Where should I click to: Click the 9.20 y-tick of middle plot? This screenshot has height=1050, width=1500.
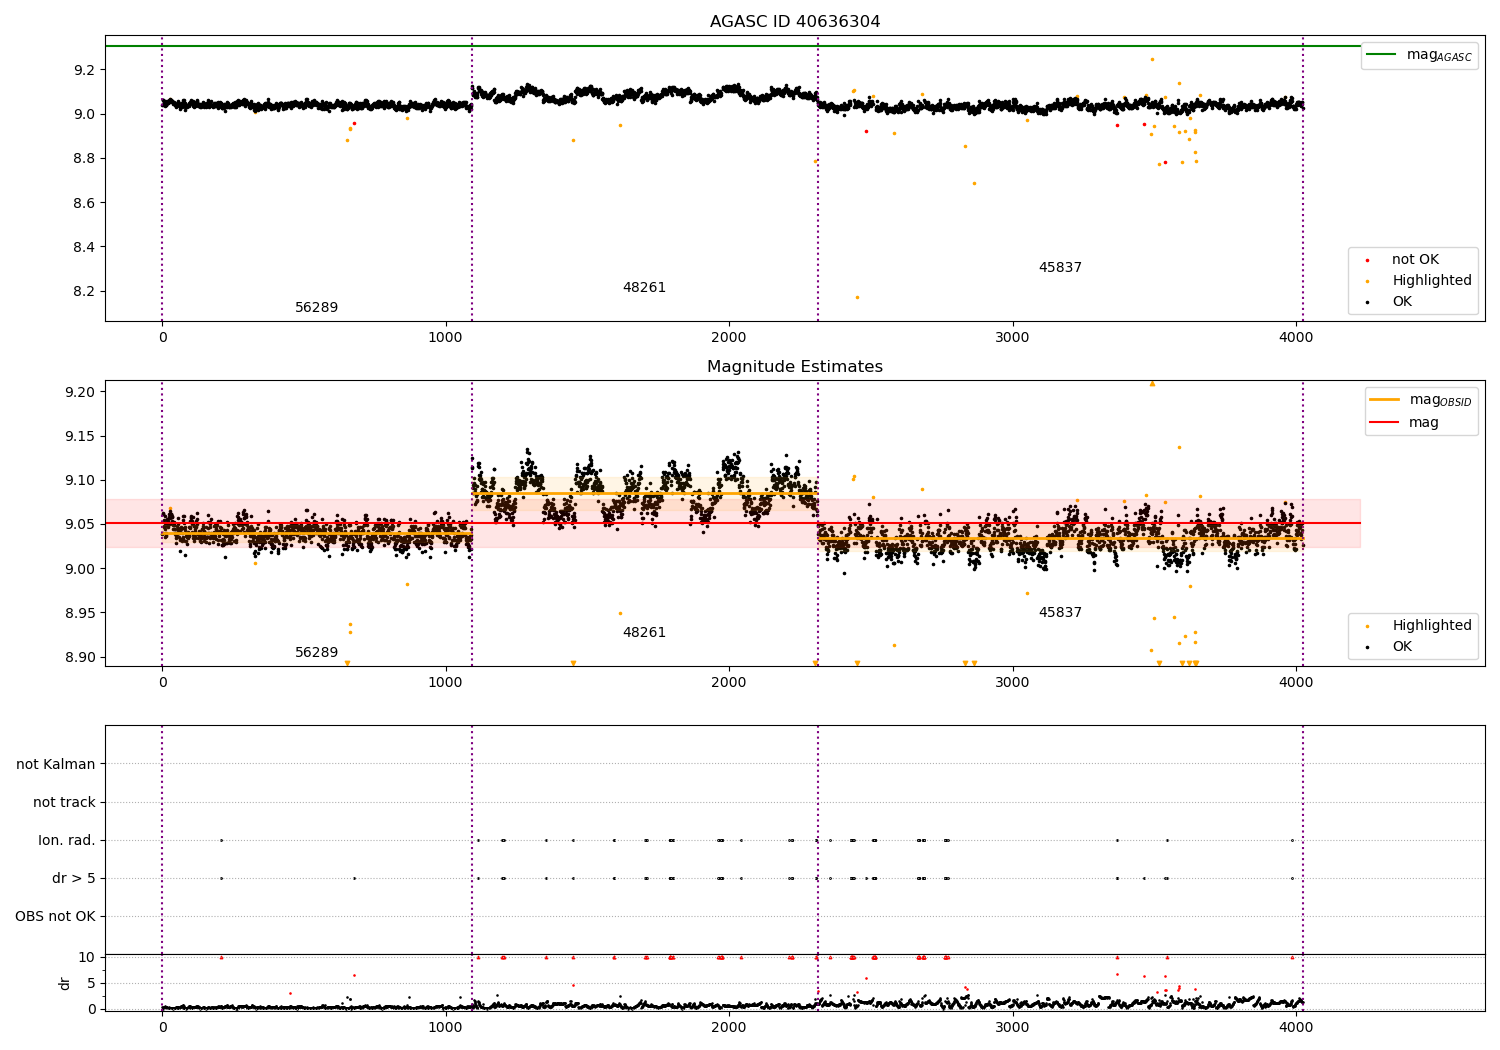[x=80, y=392]
